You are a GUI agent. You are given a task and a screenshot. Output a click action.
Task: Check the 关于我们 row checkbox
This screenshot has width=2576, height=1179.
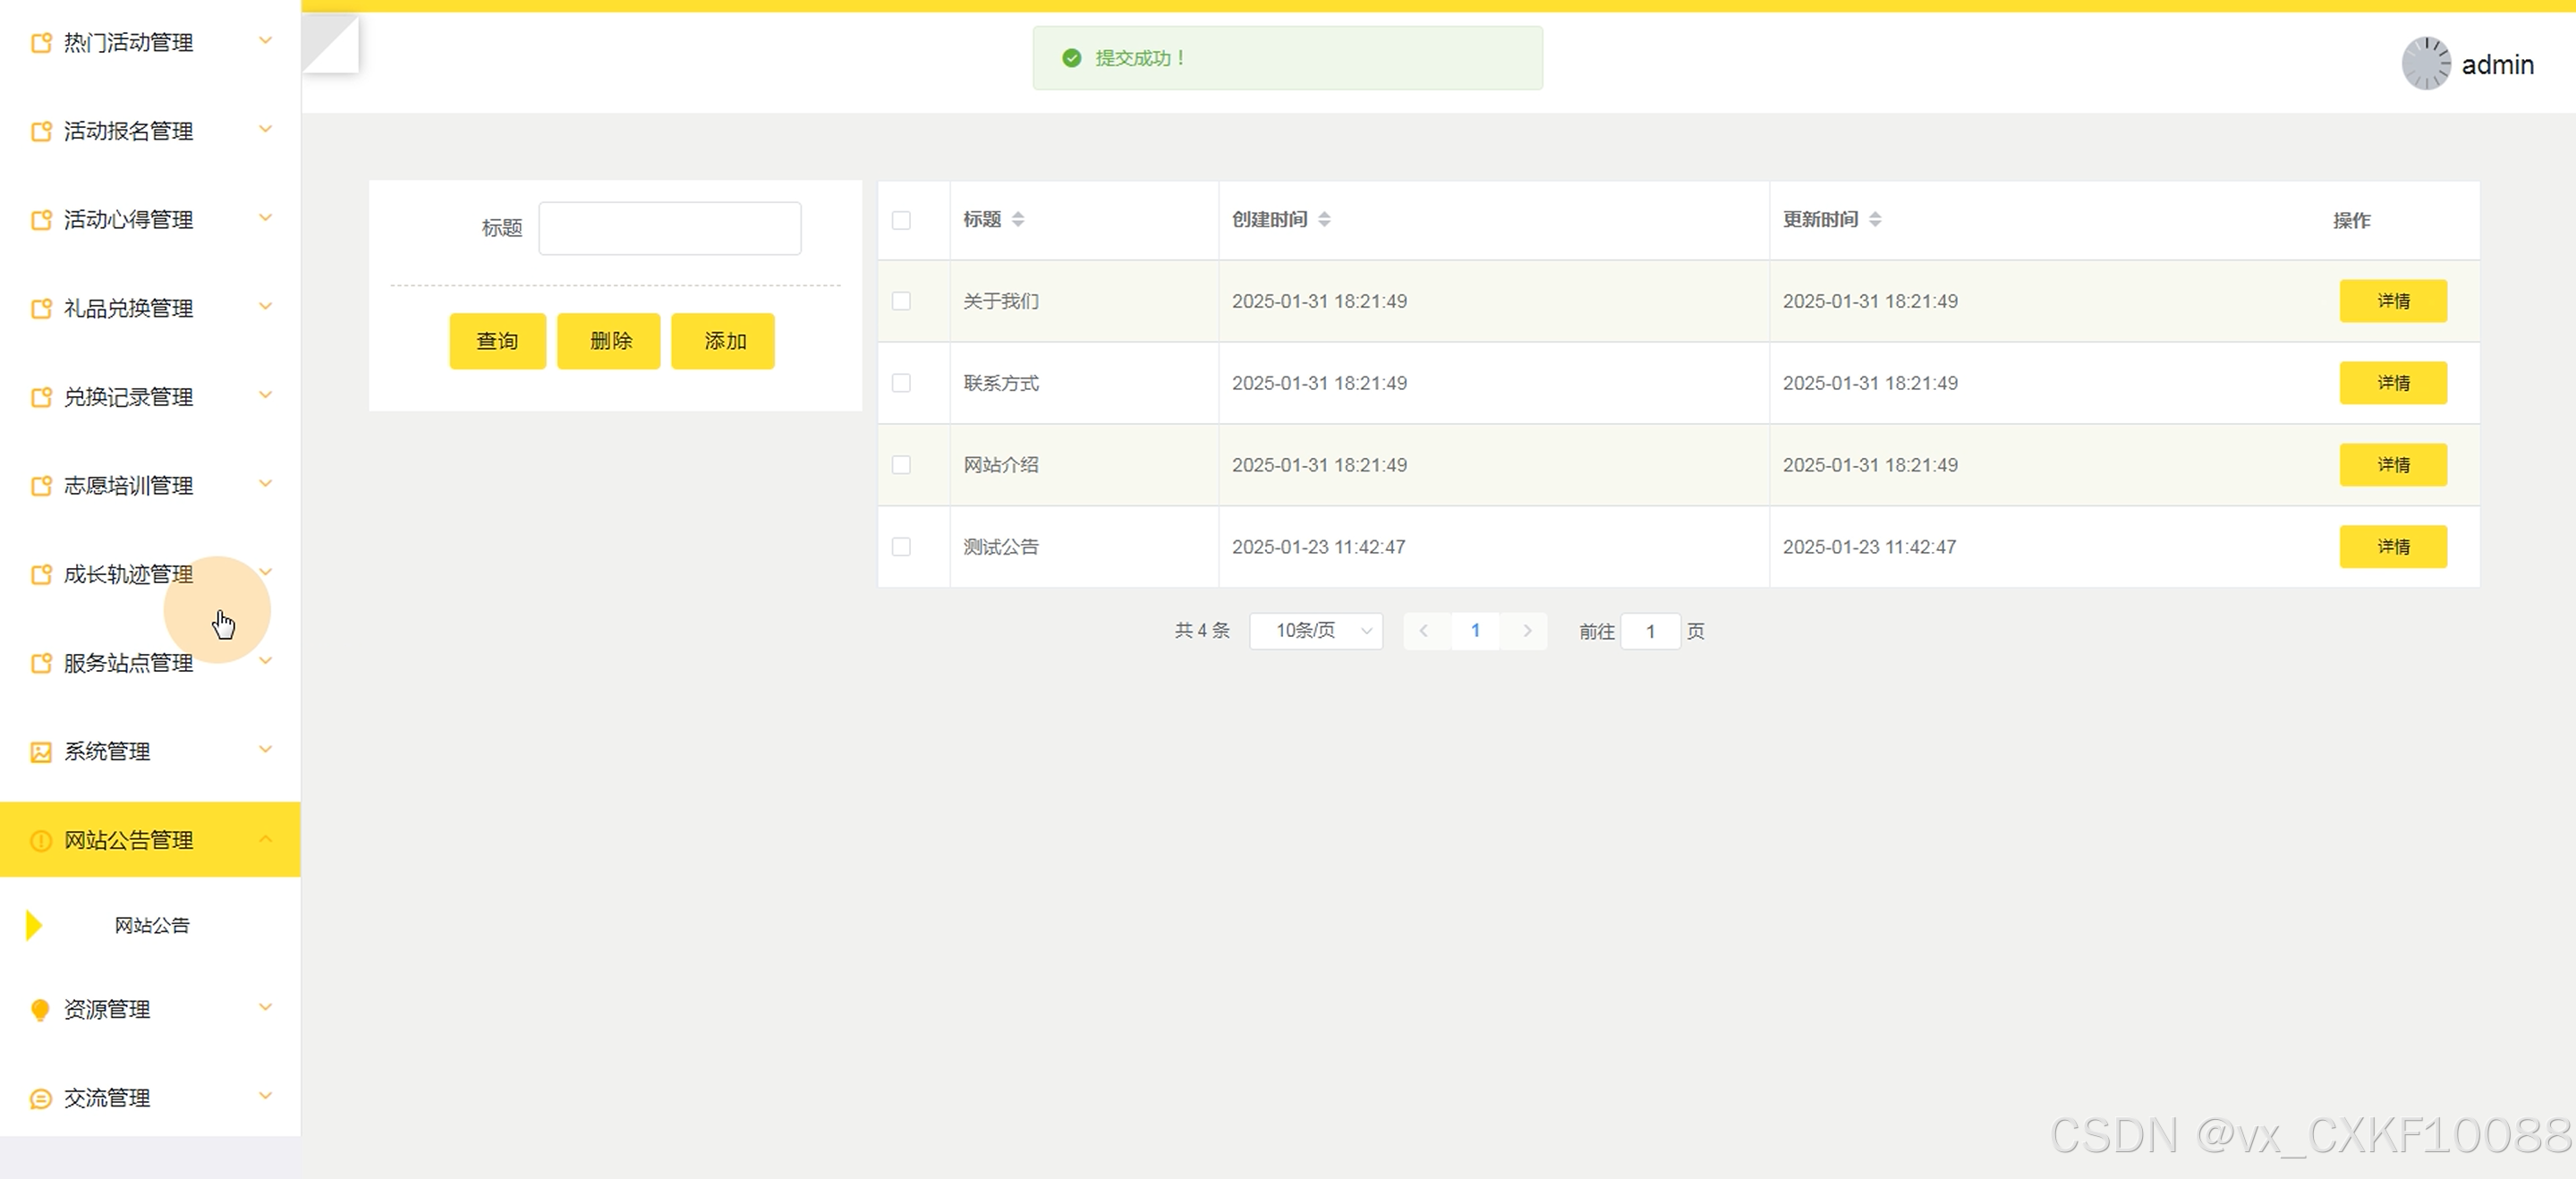(x=900, y=301)
